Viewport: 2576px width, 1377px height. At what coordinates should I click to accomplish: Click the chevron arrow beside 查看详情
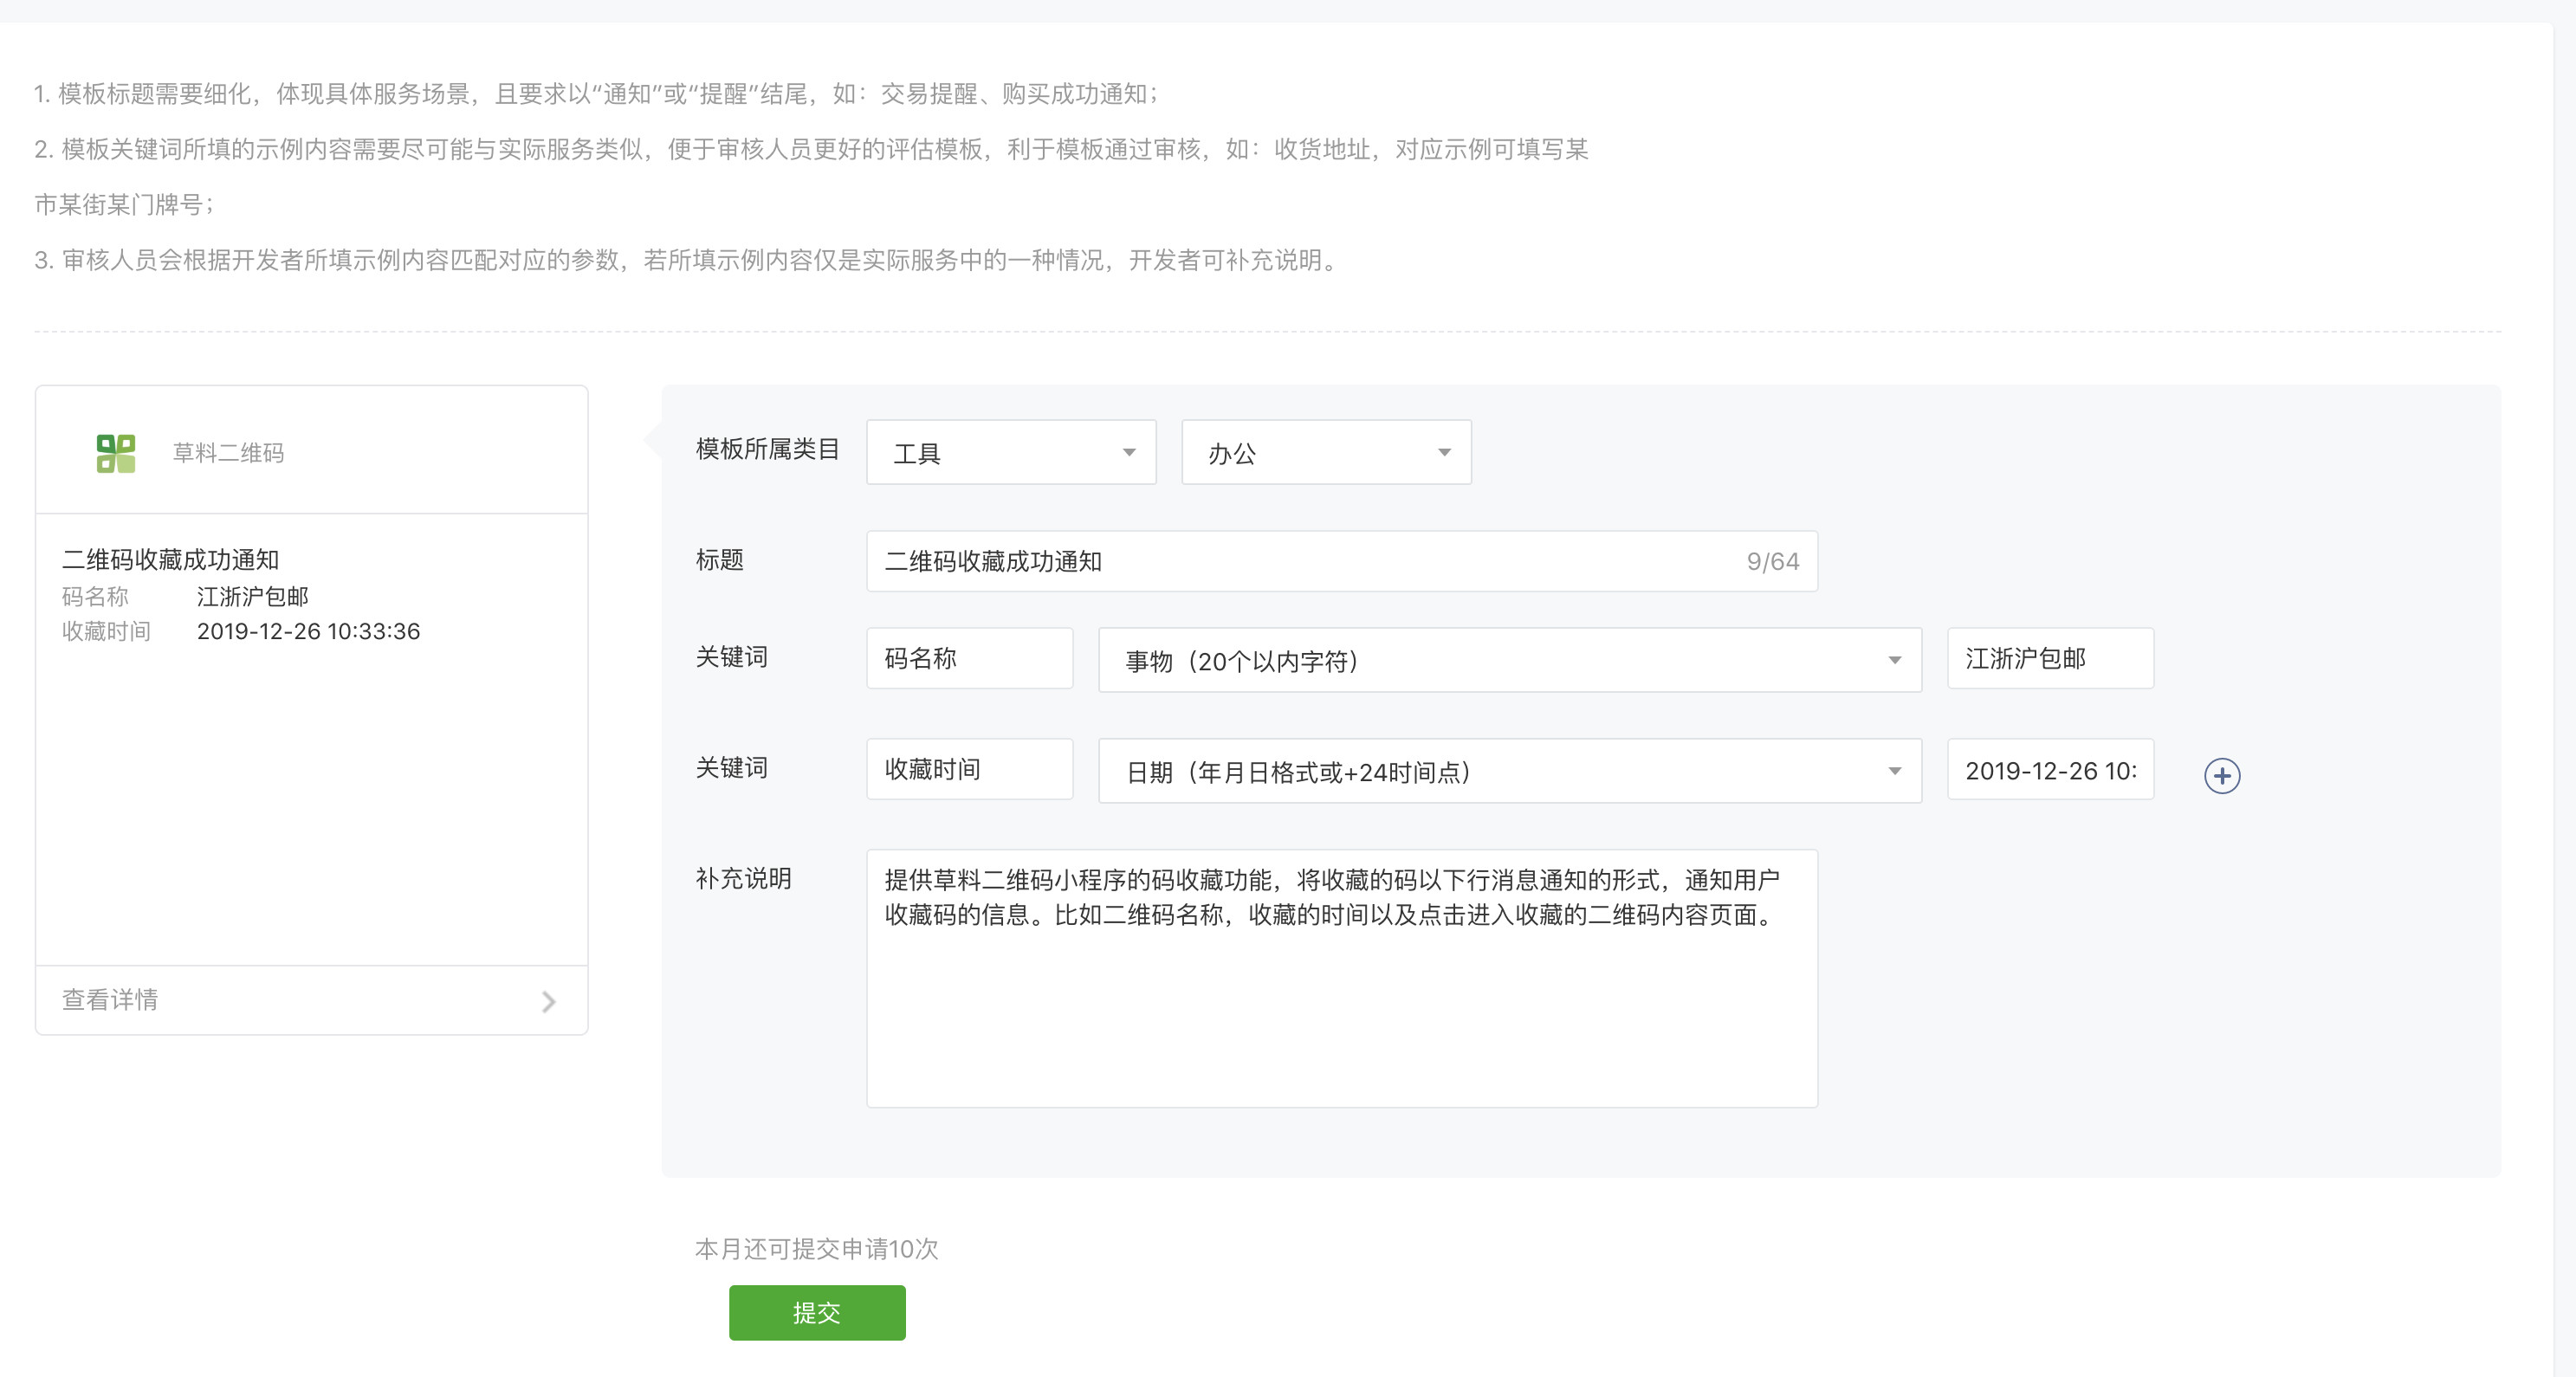point(548,1001)
